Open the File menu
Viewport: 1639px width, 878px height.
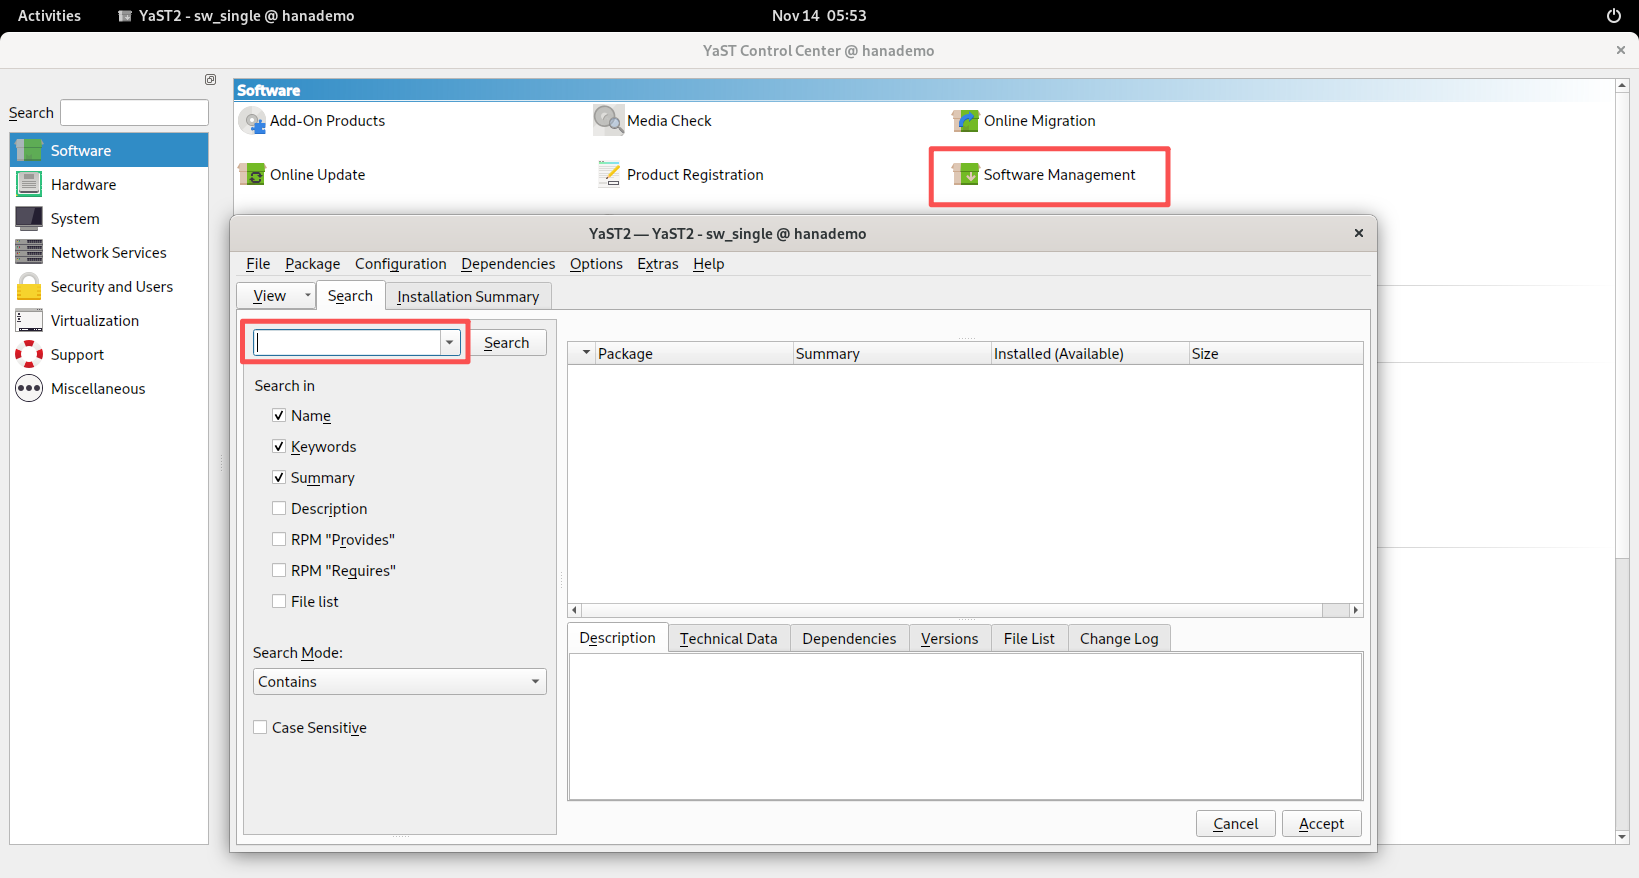coord(258,264)
